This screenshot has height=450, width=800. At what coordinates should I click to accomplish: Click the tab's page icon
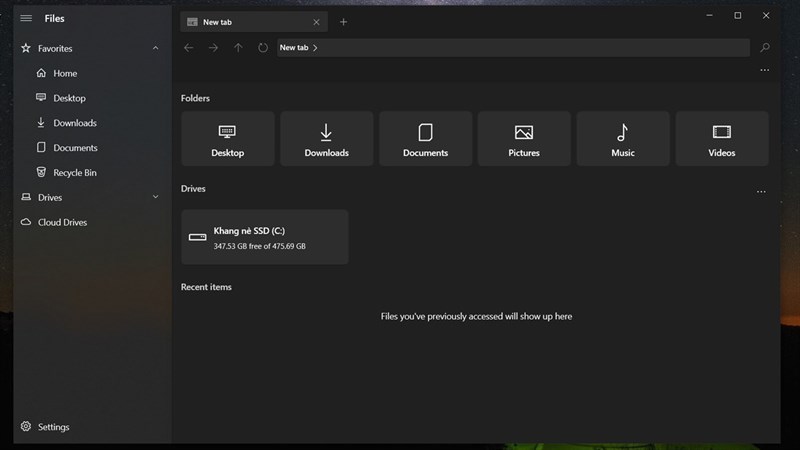(x=192, y=22)
